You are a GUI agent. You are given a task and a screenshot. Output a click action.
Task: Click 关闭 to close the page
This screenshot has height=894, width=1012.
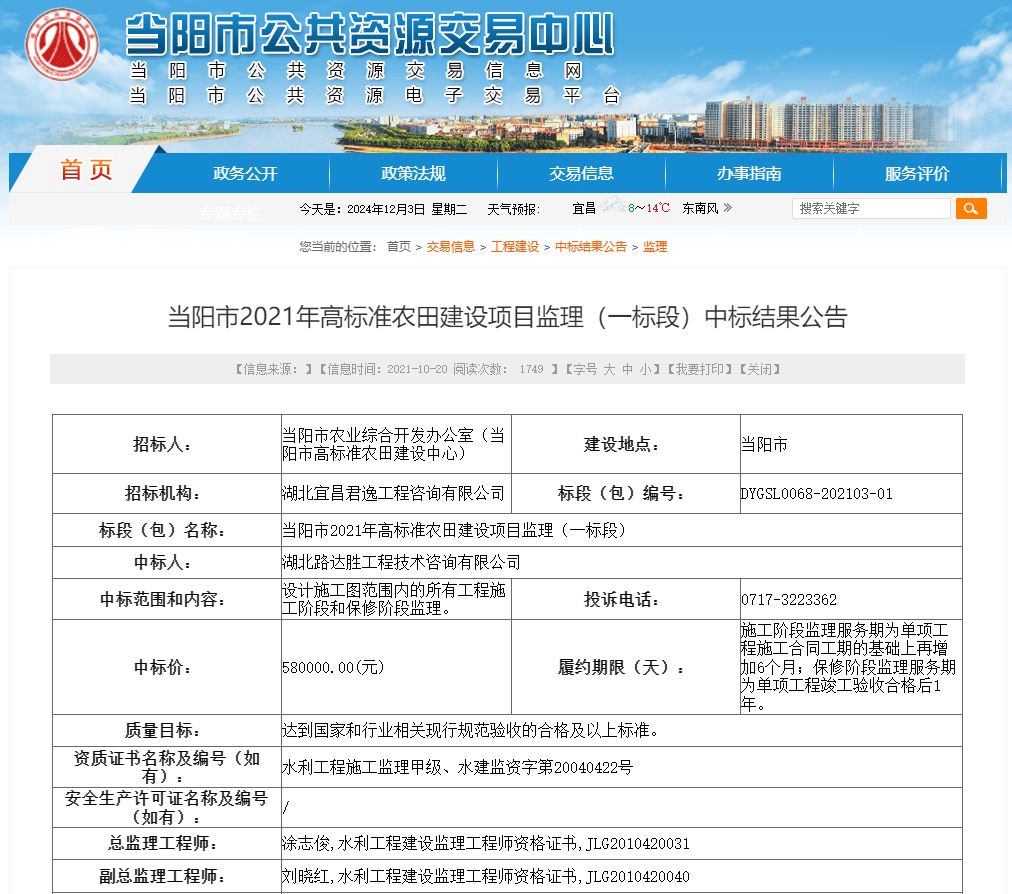(x=758, y=369)
